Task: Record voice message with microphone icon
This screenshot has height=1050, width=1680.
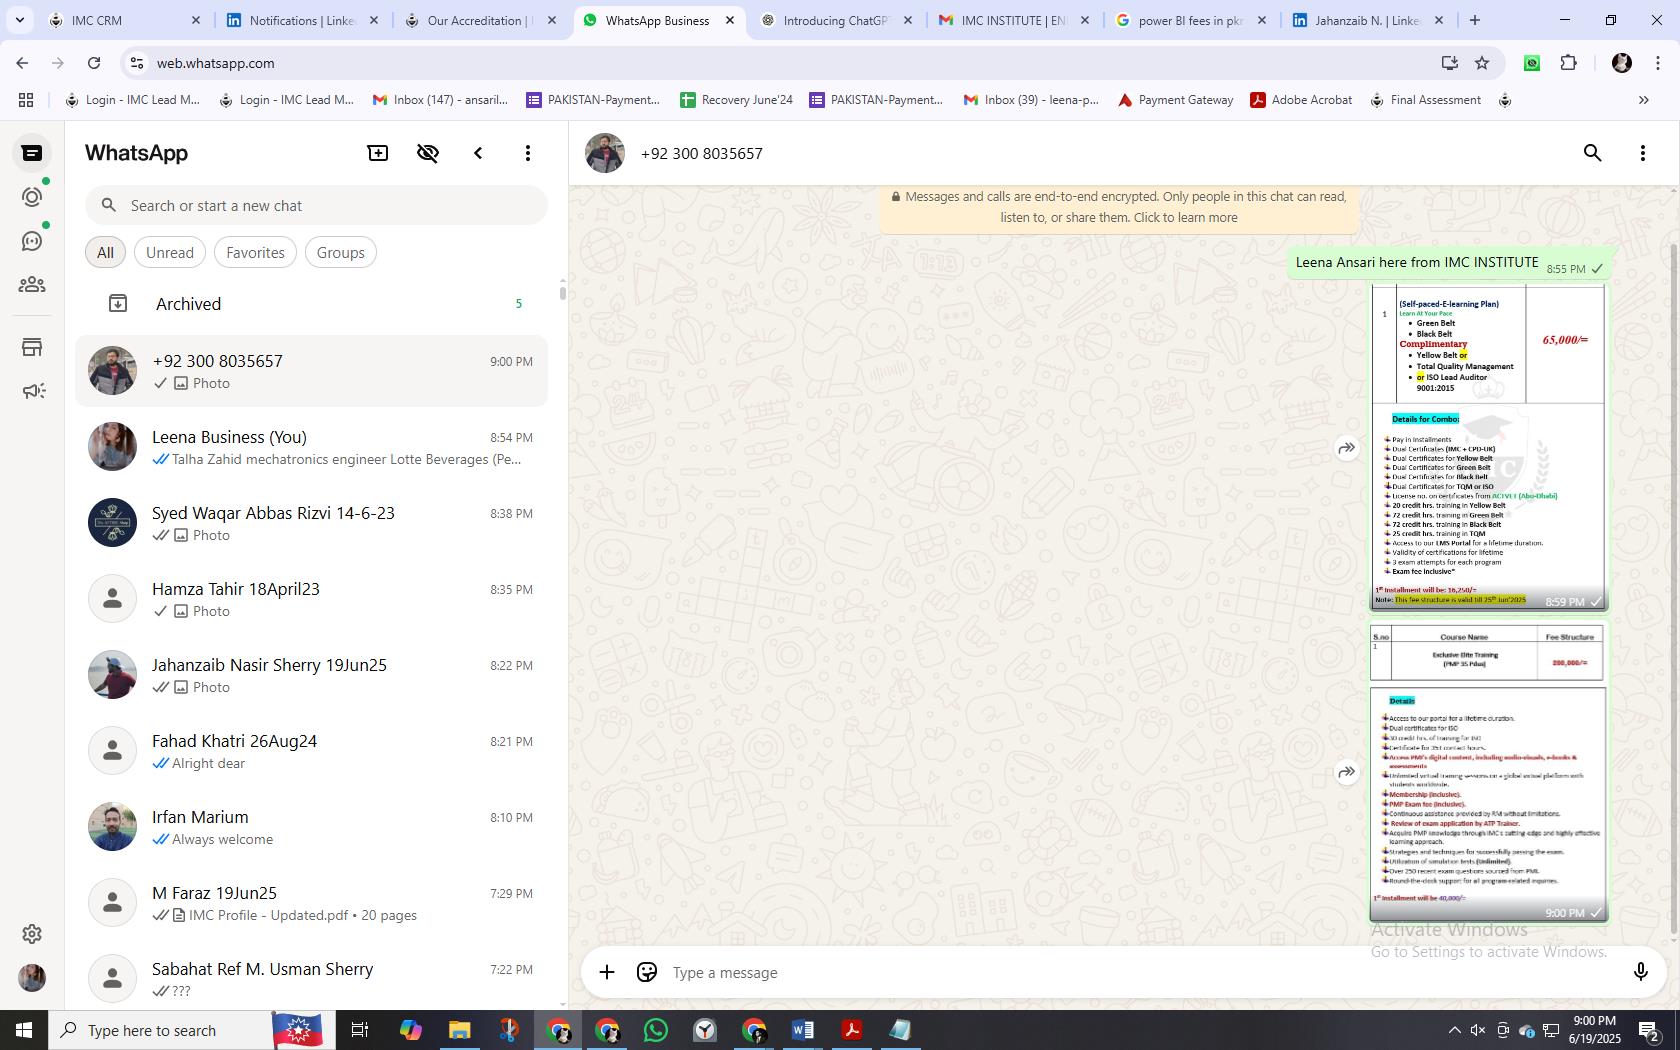Action: tap(1640, 972)
